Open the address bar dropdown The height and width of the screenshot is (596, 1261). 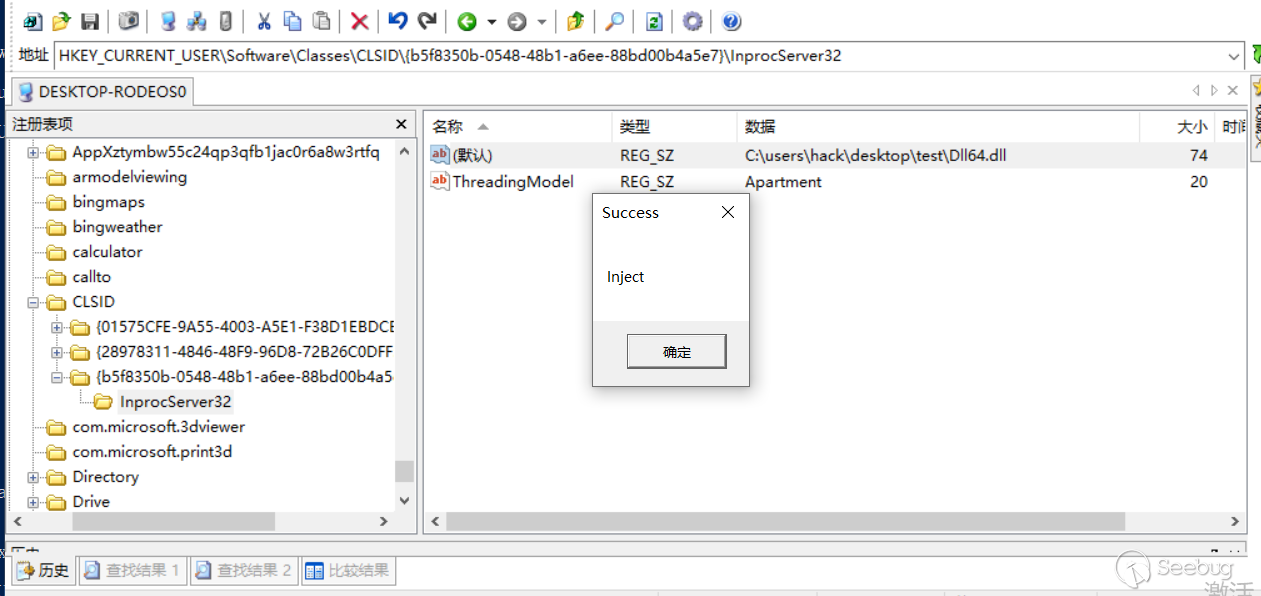tap(1234, 56)
